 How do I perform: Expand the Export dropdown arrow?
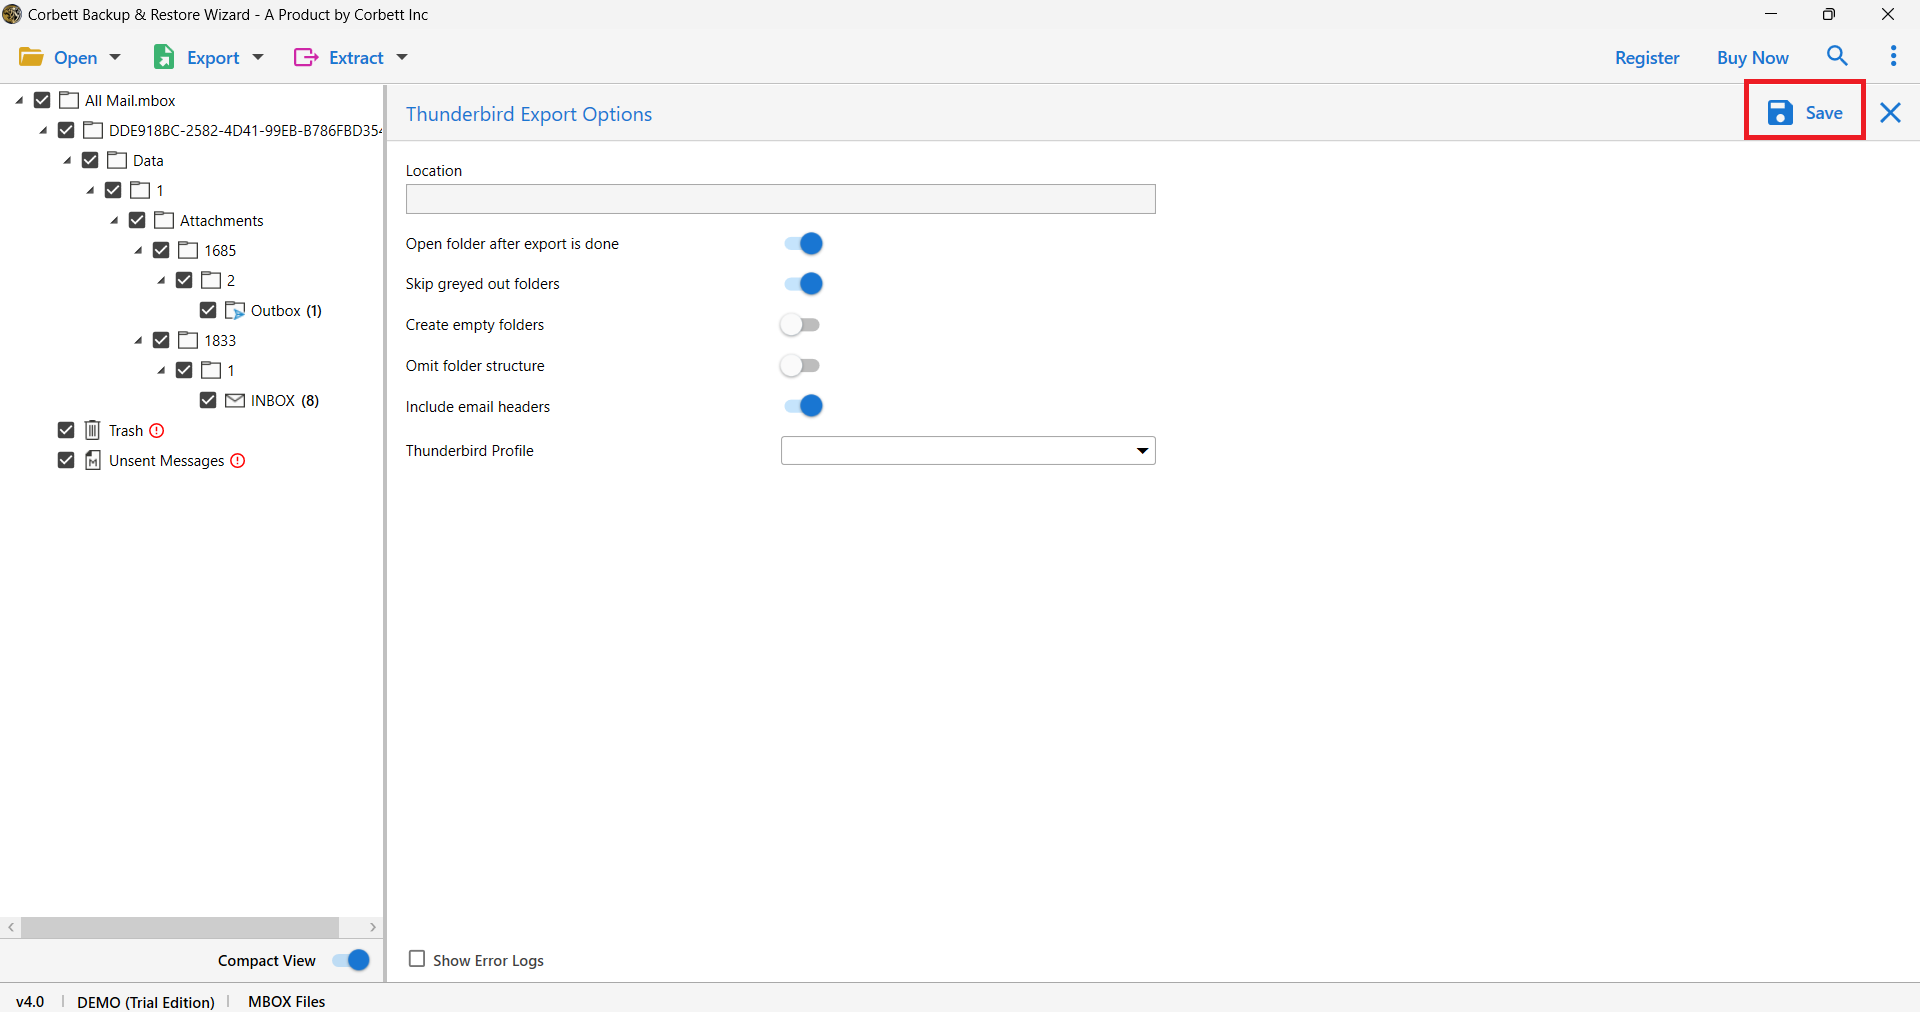[258, 58]
